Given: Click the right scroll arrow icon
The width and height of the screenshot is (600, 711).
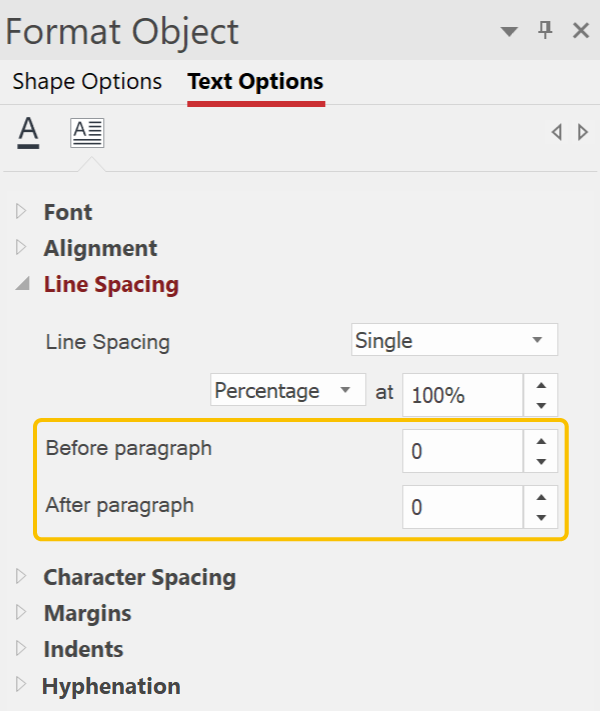Looking at the screenshot, I should point(582,132).
